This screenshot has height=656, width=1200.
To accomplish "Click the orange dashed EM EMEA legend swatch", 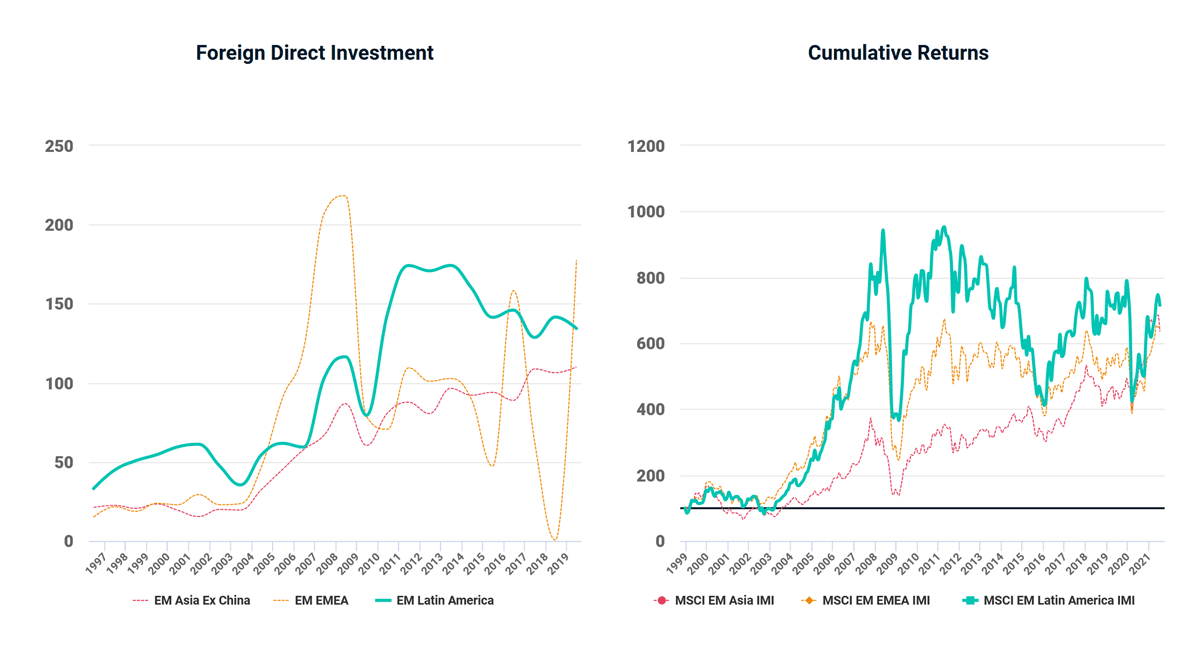I will [280, 601].
